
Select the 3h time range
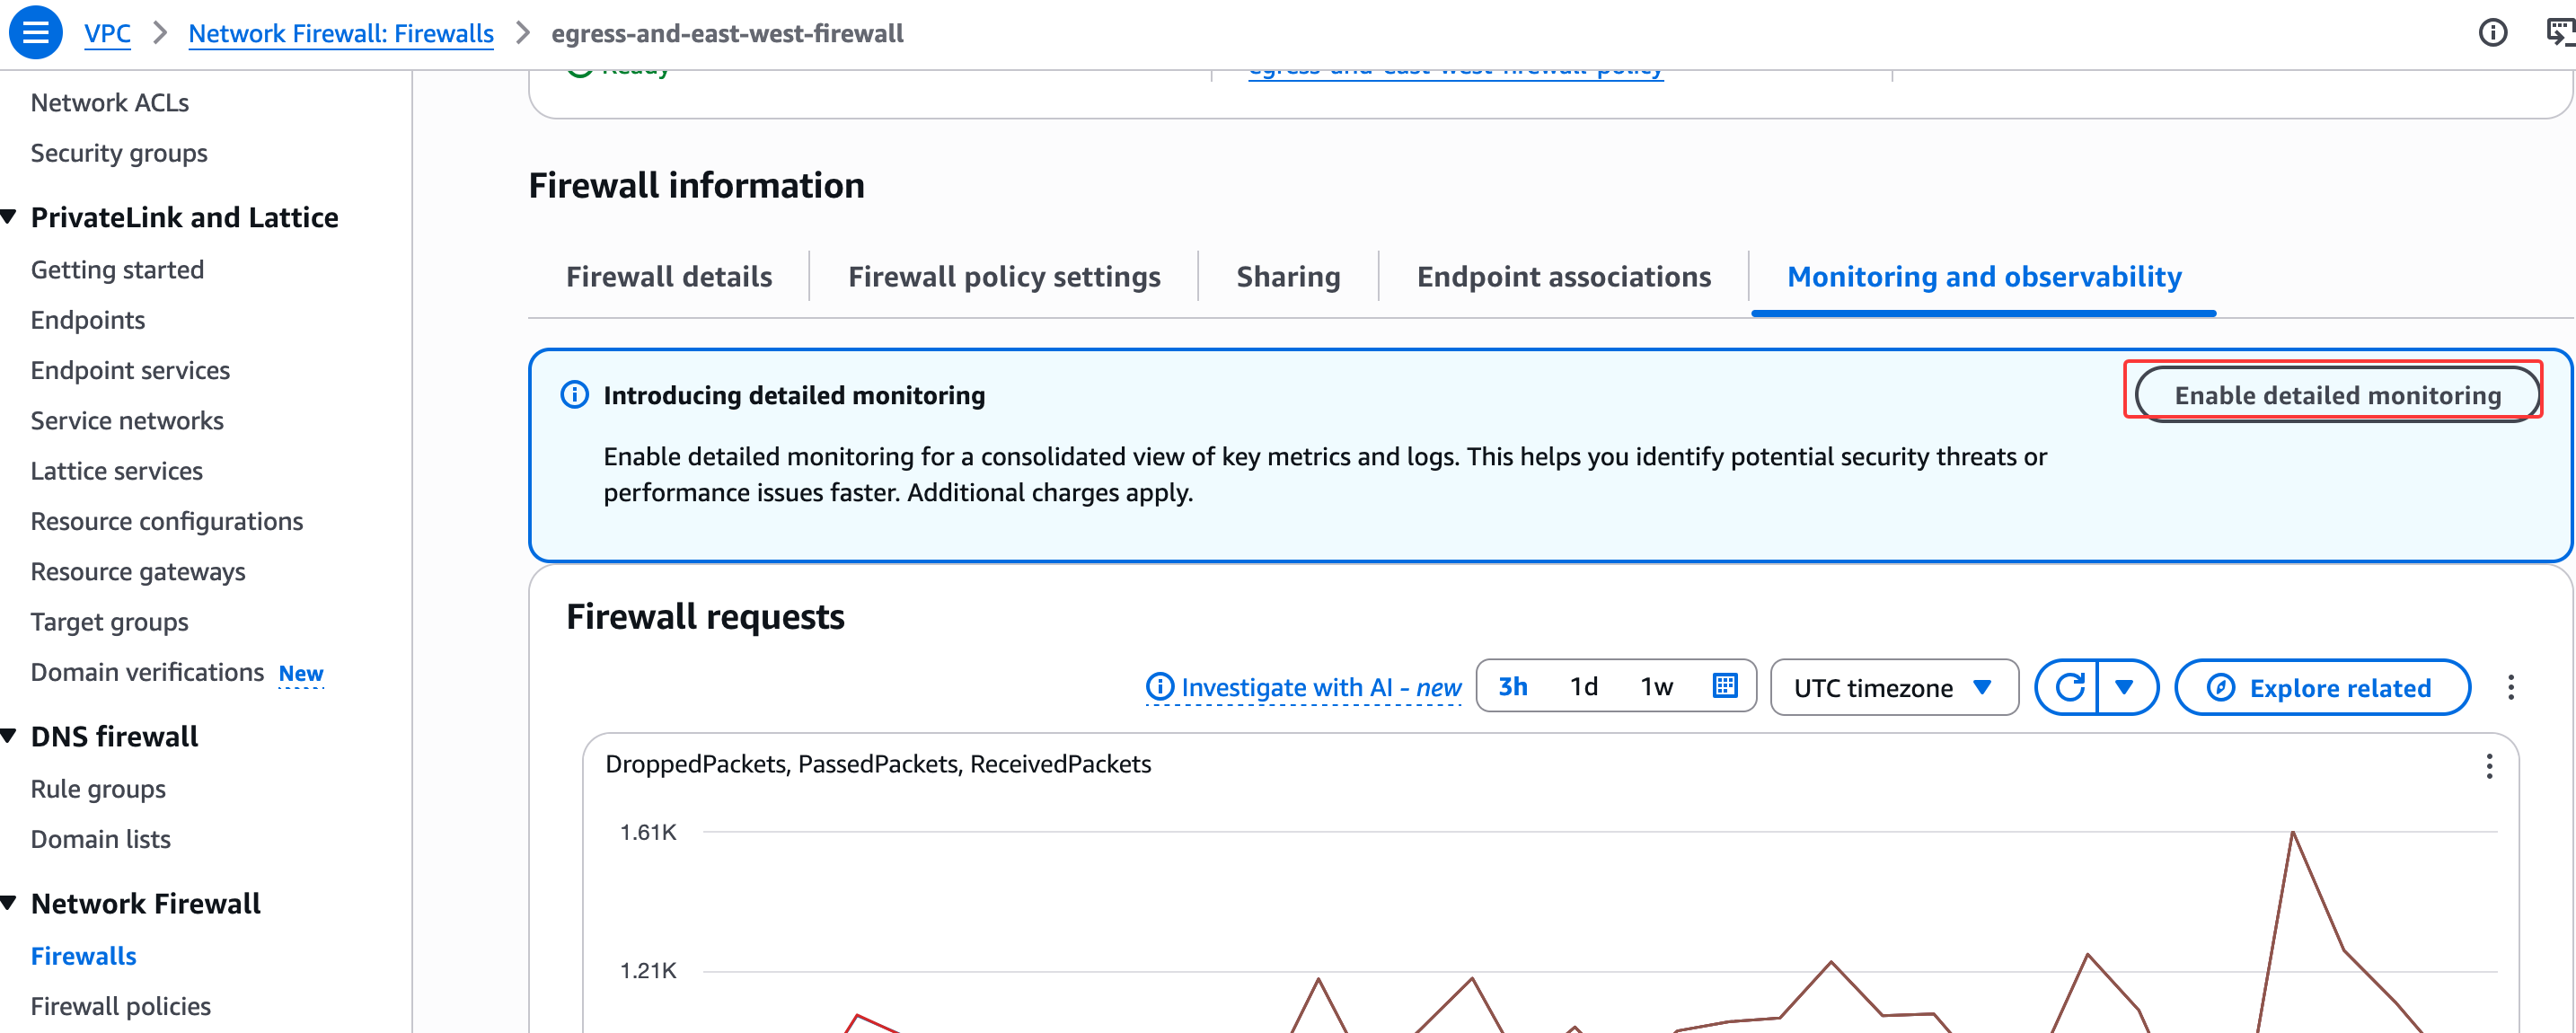tap(1512, 687)
